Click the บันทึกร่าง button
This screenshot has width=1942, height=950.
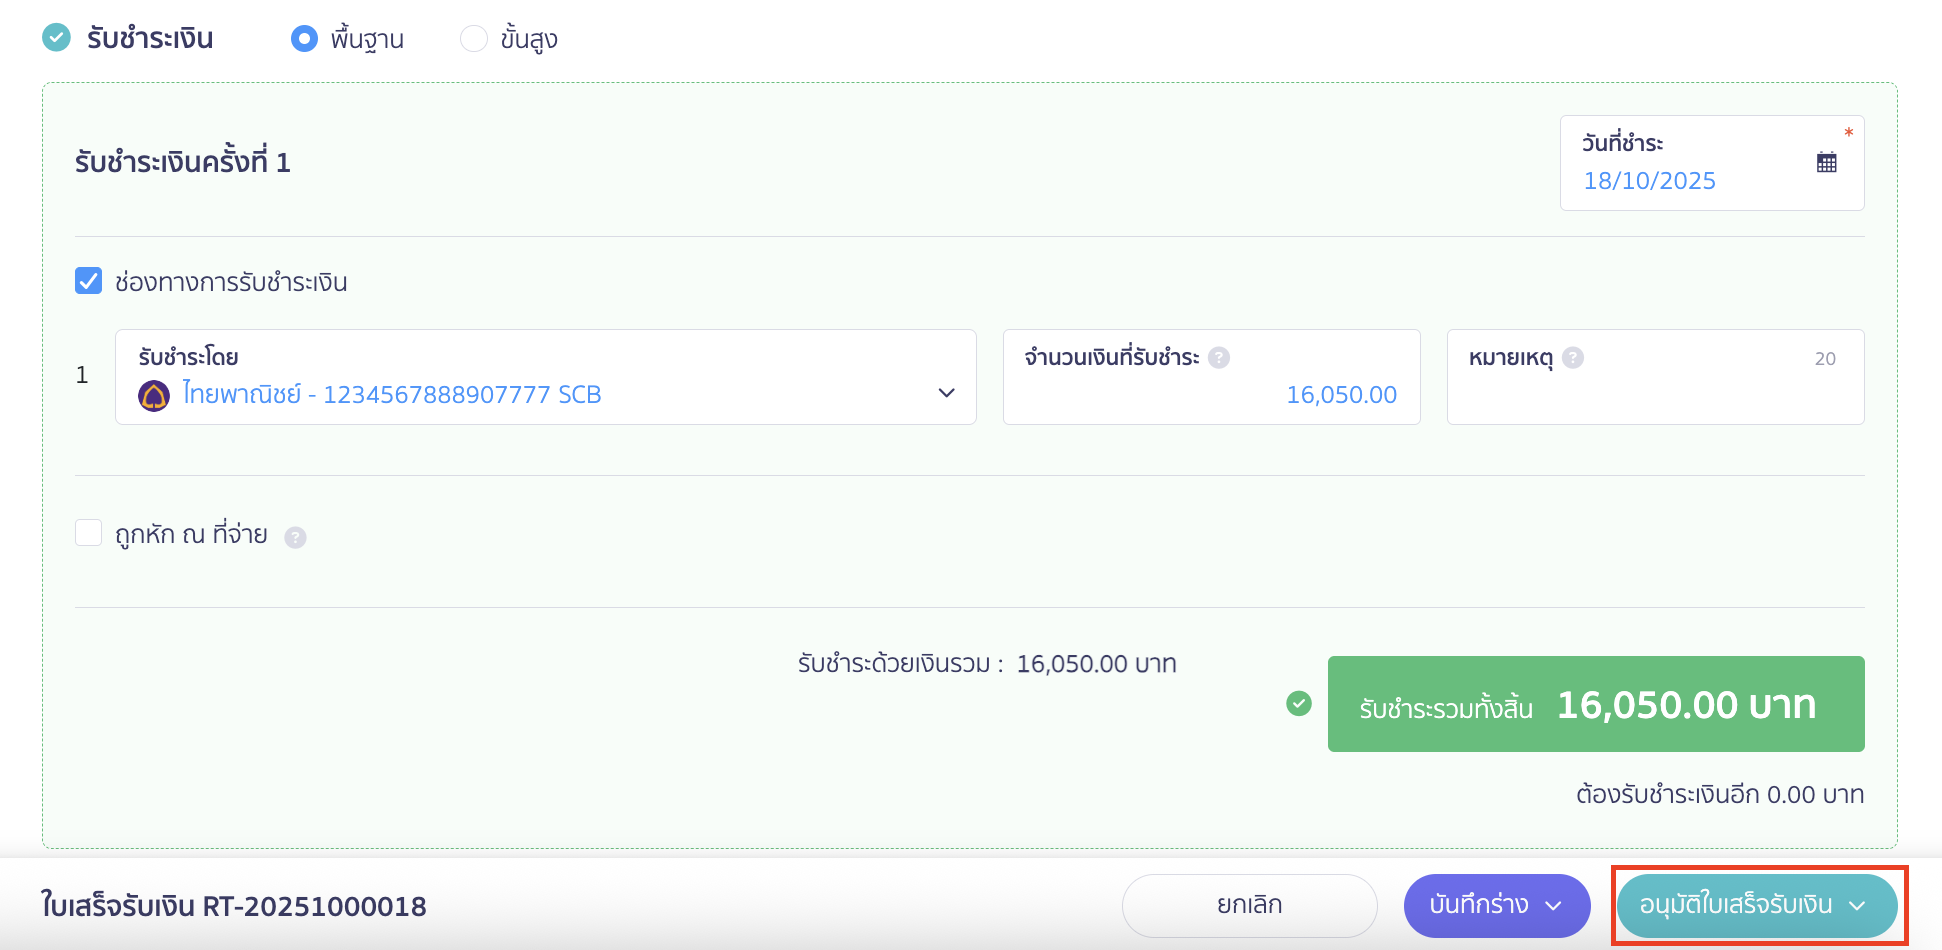click(1478, 905)
